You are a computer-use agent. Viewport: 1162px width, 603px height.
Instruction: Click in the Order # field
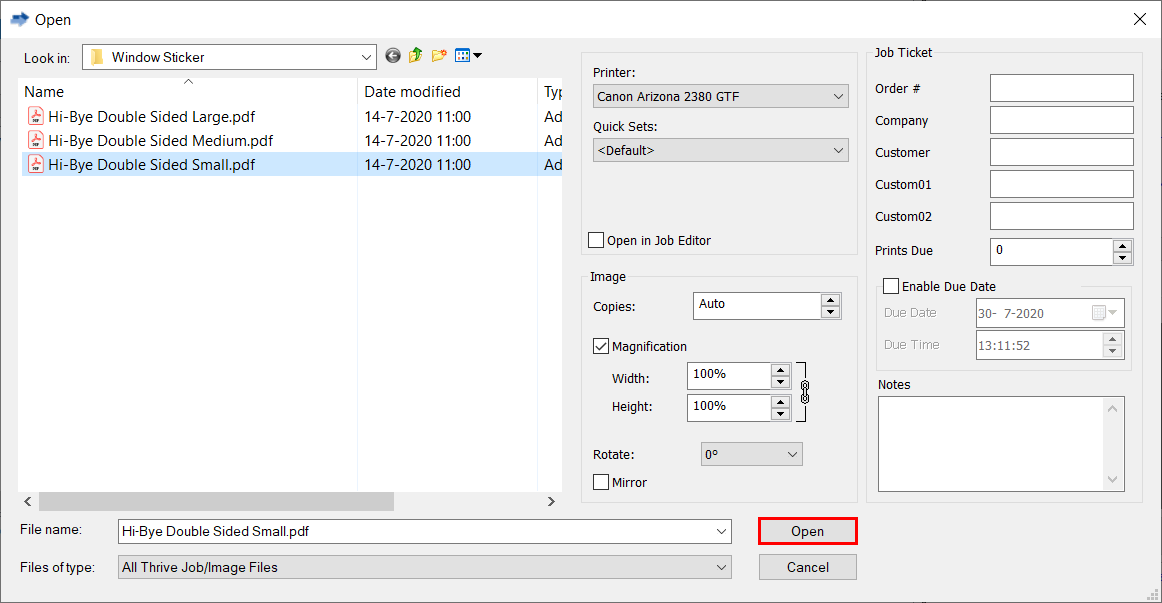click(x=1061, y=89)
